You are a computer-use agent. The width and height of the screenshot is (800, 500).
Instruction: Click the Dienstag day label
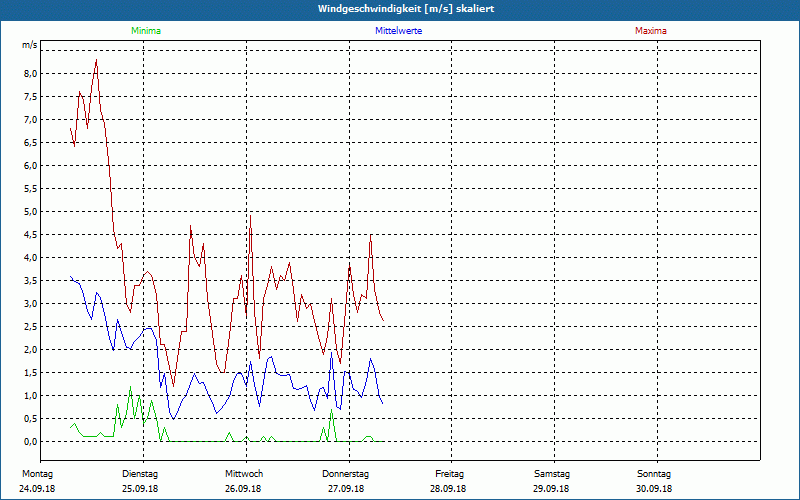140,474
